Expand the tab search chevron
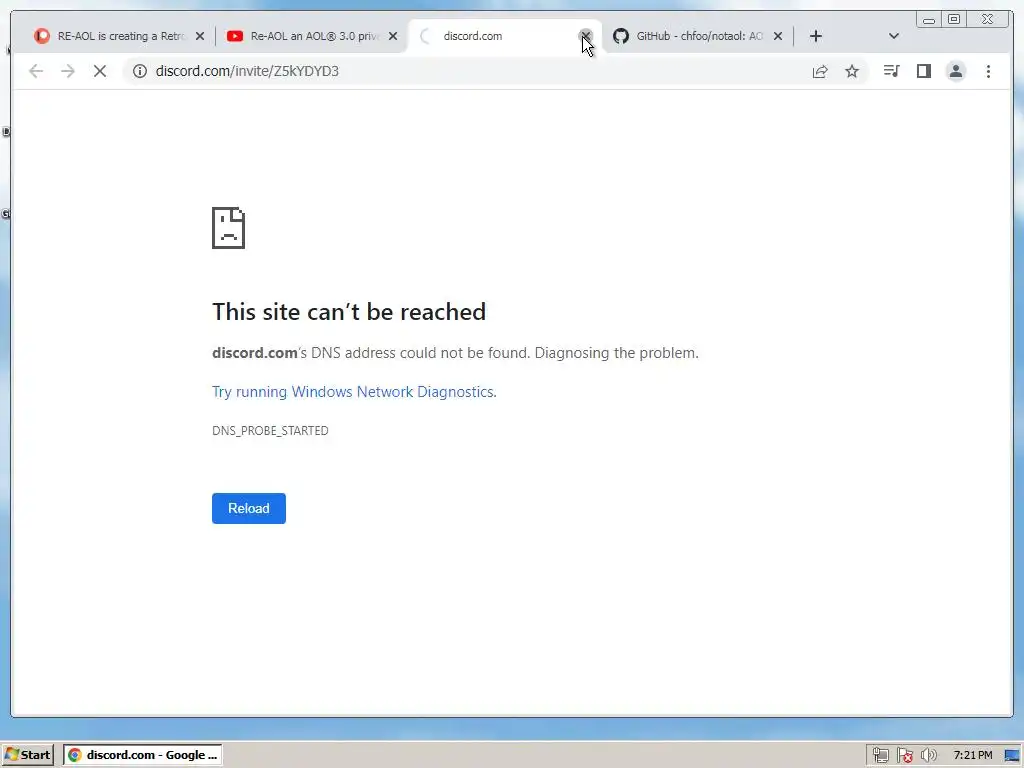Viewport: 1024px width, 768px height. 894,36
